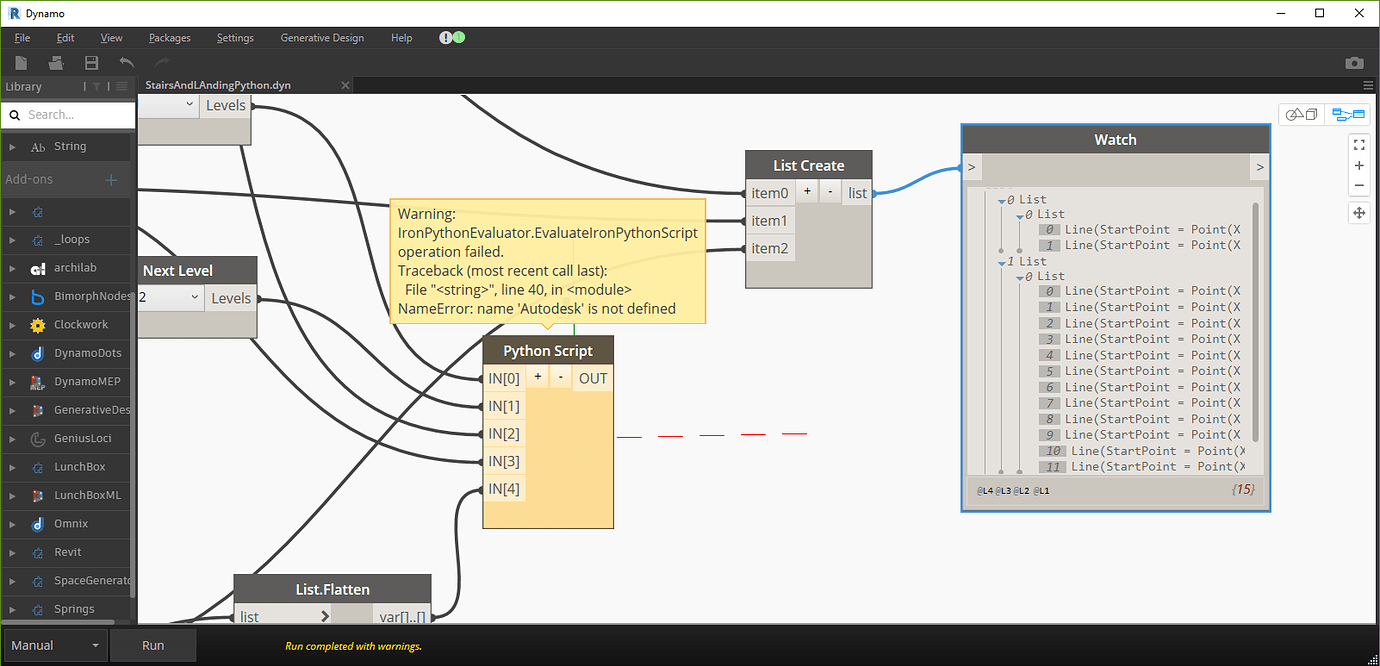This screenshot has height=666, width=1380.
Task: Save the graph with the disk icon
Action: [x=91, y=62]
